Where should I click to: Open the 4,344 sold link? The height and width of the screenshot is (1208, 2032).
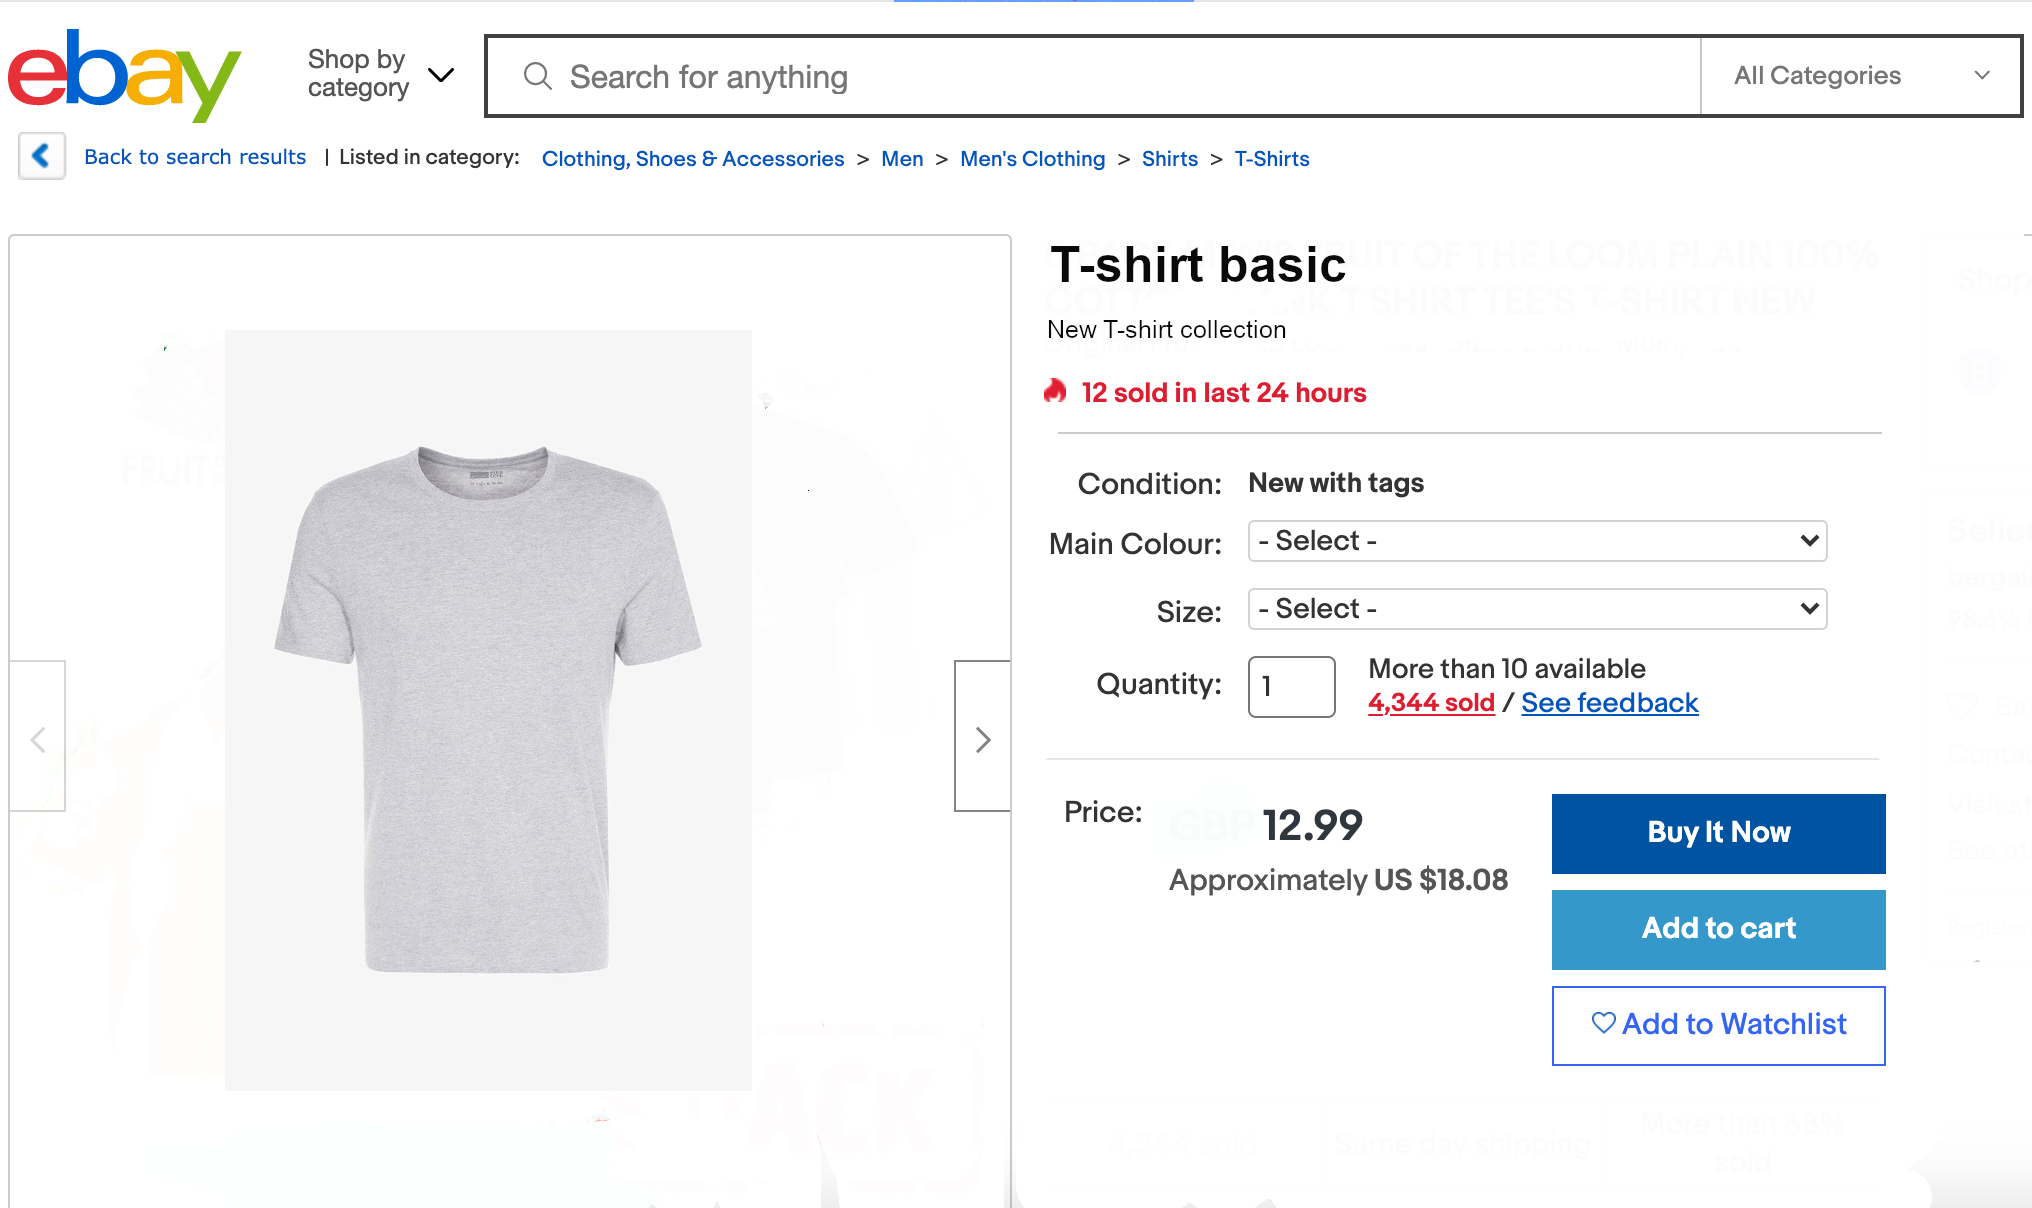tap(1431, 703)
